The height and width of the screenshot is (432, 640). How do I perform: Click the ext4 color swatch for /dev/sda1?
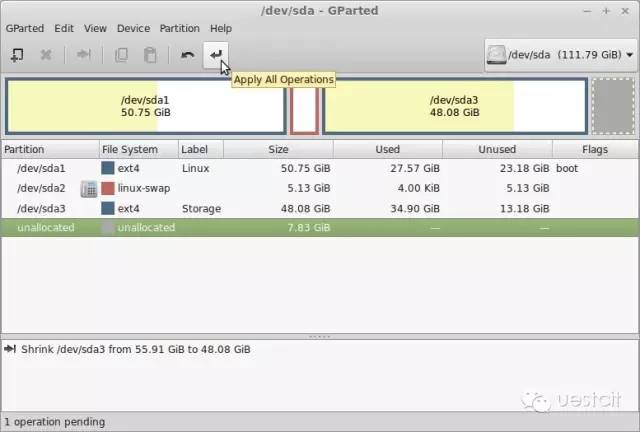108,168
